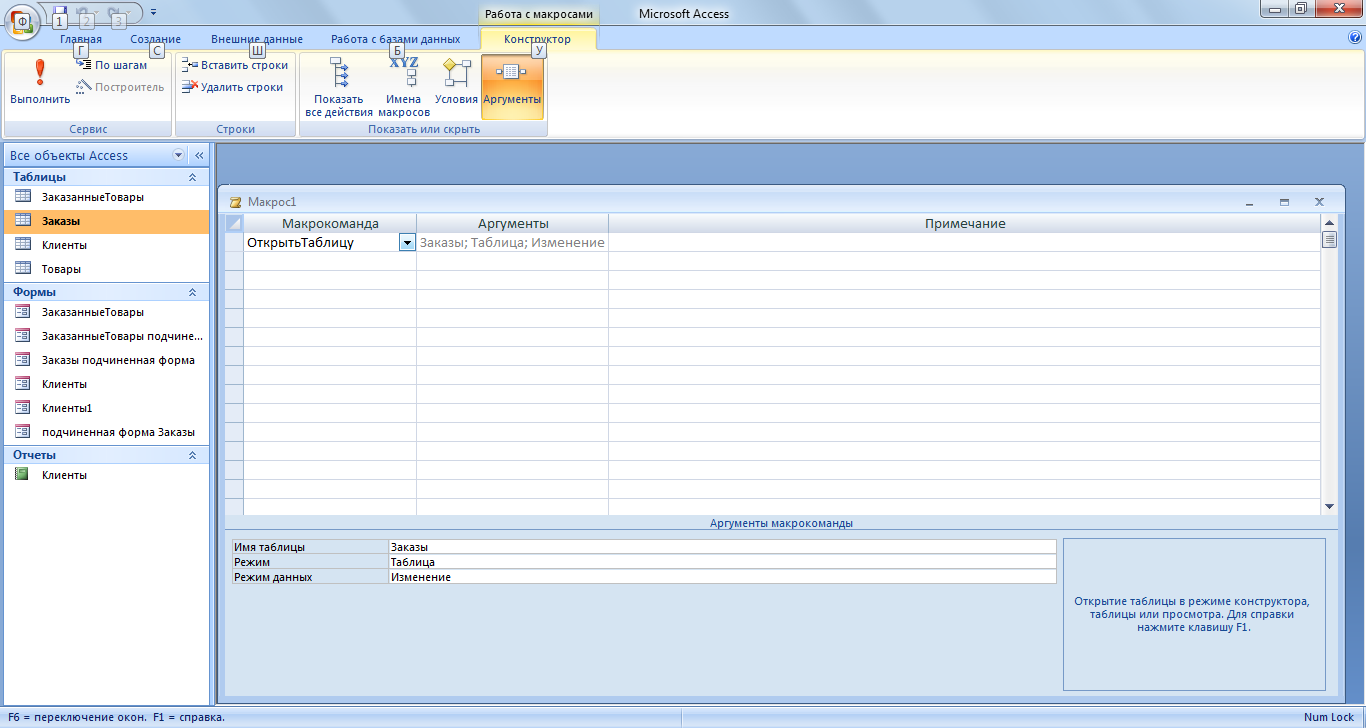This screenshot has height=728, width=1366.
Task: Toggle Условия column
Action: [456, 83]
